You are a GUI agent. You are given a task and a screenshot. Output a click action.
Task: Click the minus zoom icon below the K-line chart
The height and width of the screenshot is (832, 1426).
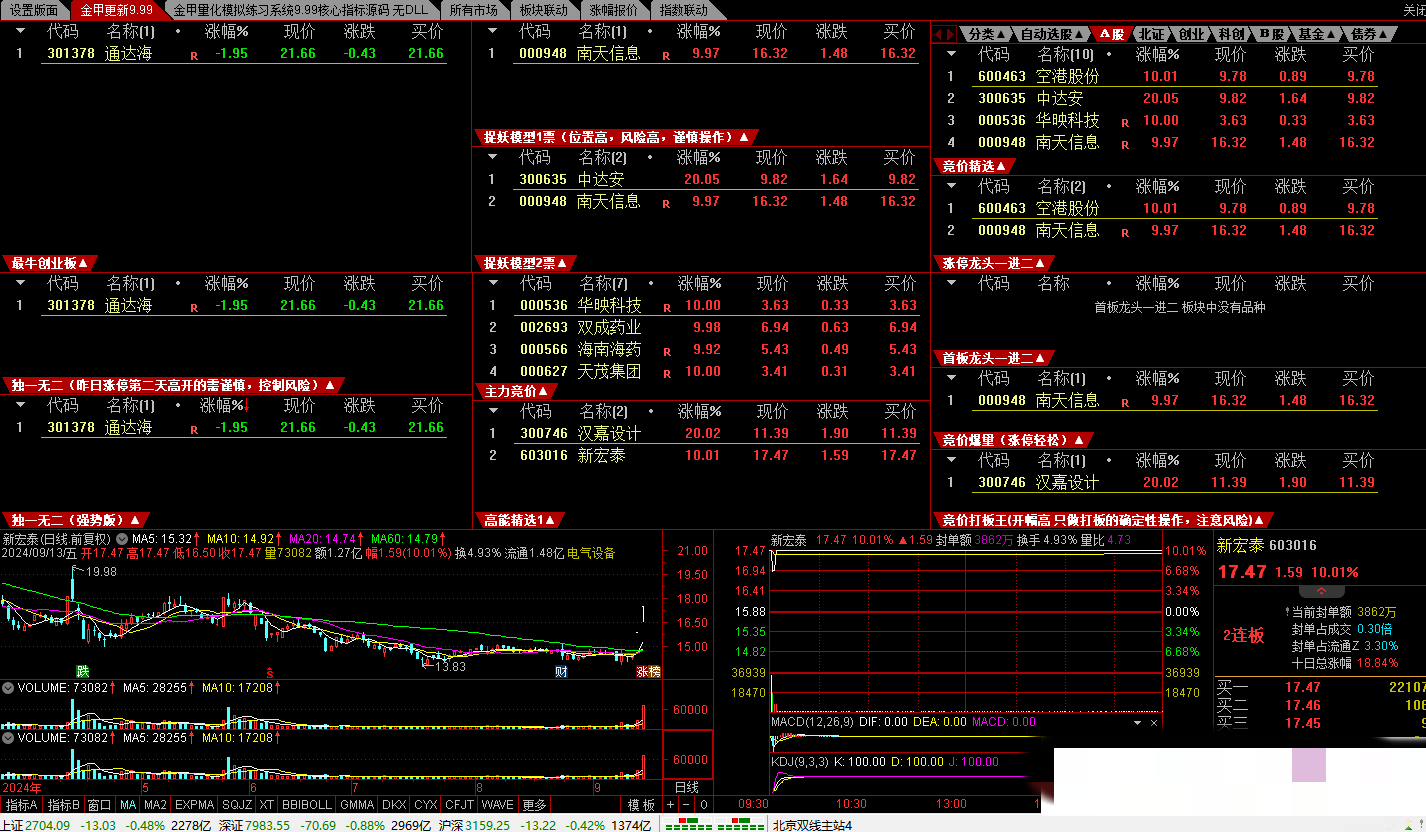687,805
